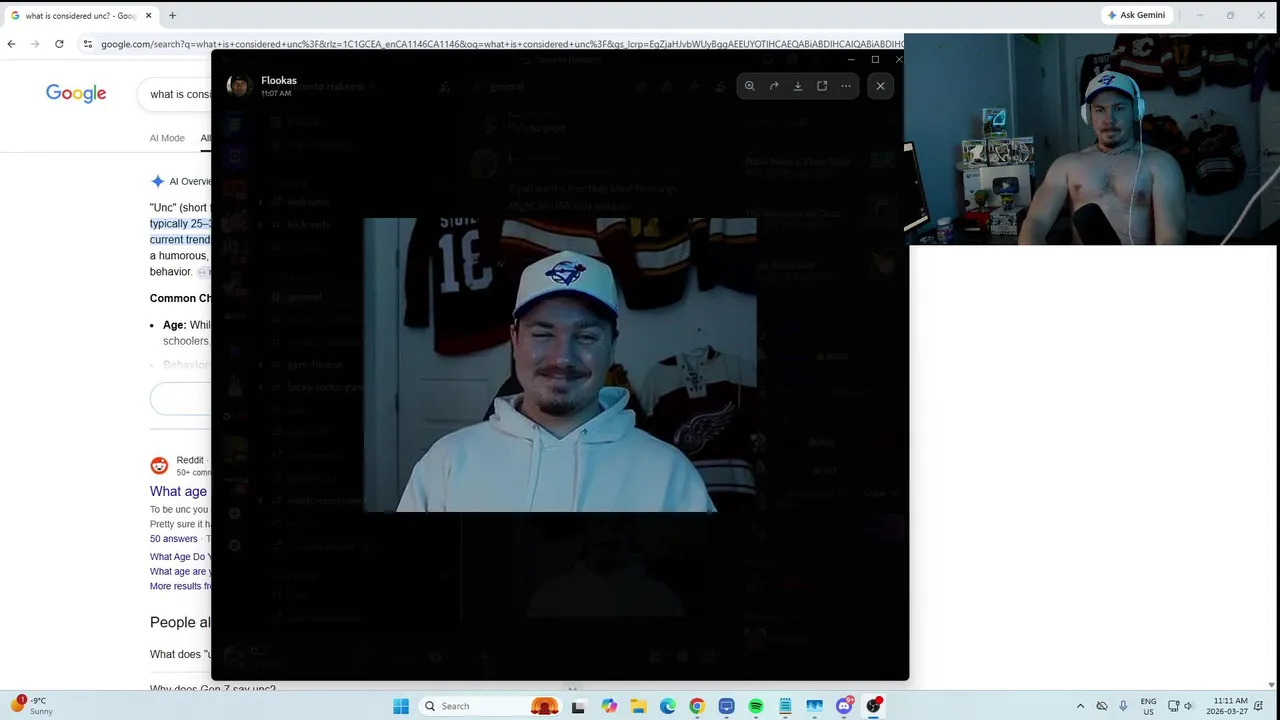The width and height of the screenshot is (1280, 720).
Task: Open Spotify from the taskbar
Action: [x=756, y=706]
